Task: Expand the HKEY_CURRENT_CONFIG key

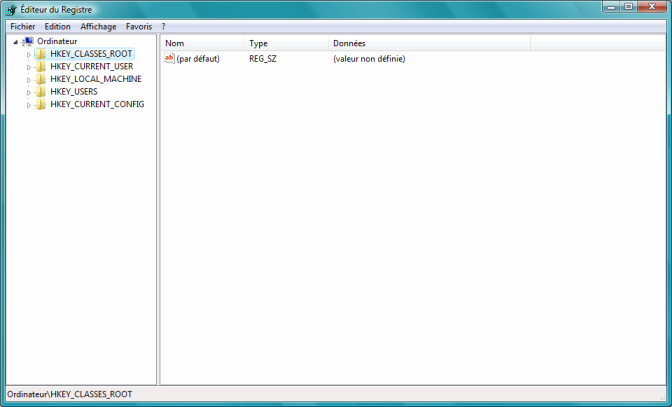Action: point(29,105)
